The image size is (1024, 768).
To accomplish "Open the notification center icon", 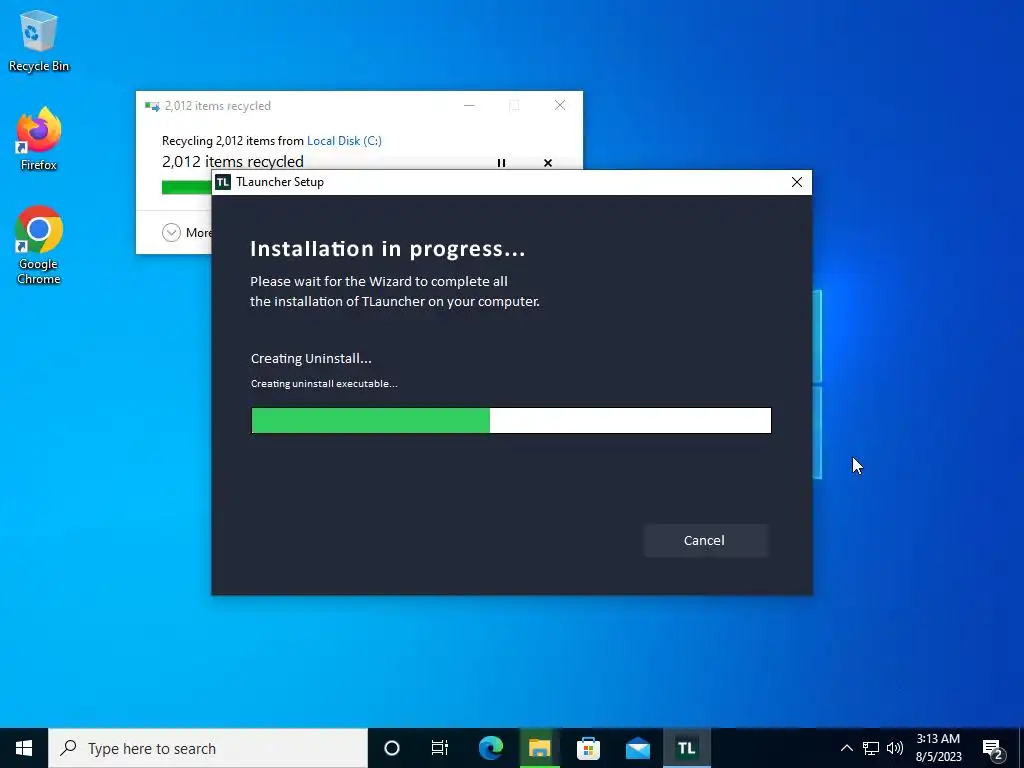I will pos(993,748).
